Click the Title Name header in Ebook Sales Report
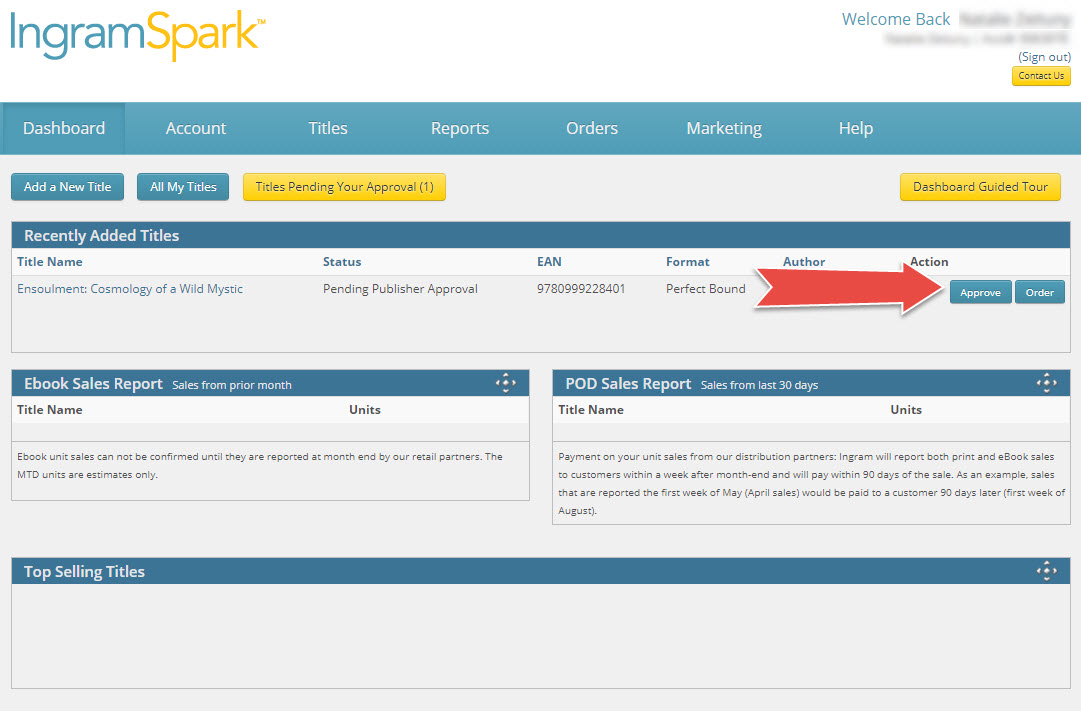Screen dimensions: 1081x711 (50, 410)
